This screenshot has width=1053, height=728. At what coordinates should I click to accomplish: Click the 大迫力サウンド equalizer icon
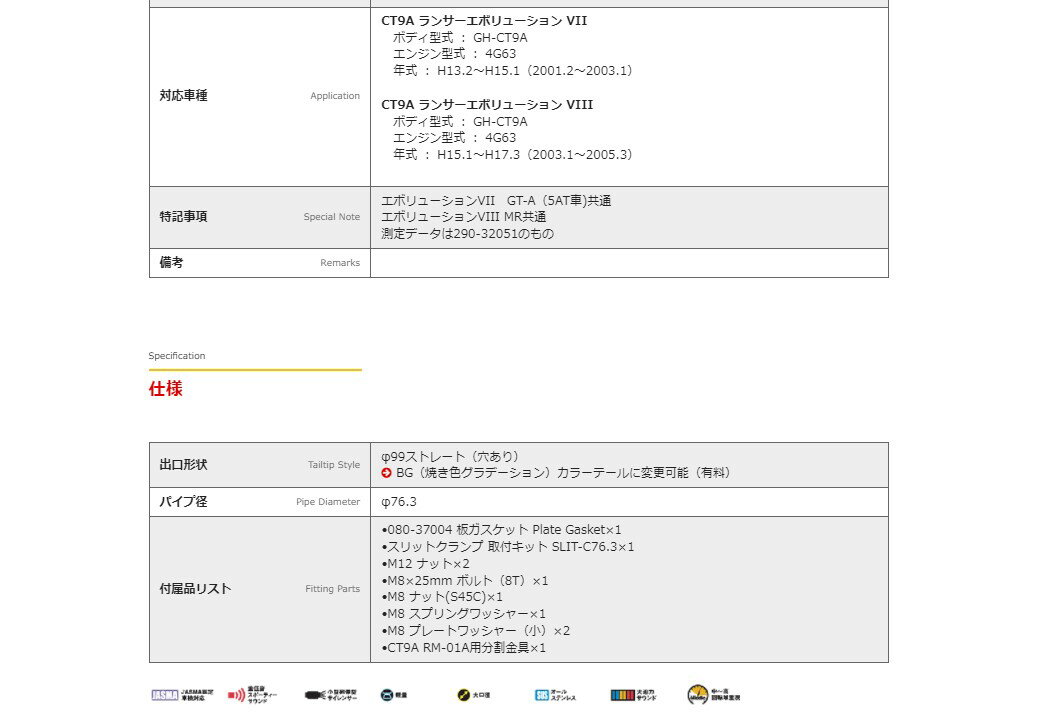point(634,695)
